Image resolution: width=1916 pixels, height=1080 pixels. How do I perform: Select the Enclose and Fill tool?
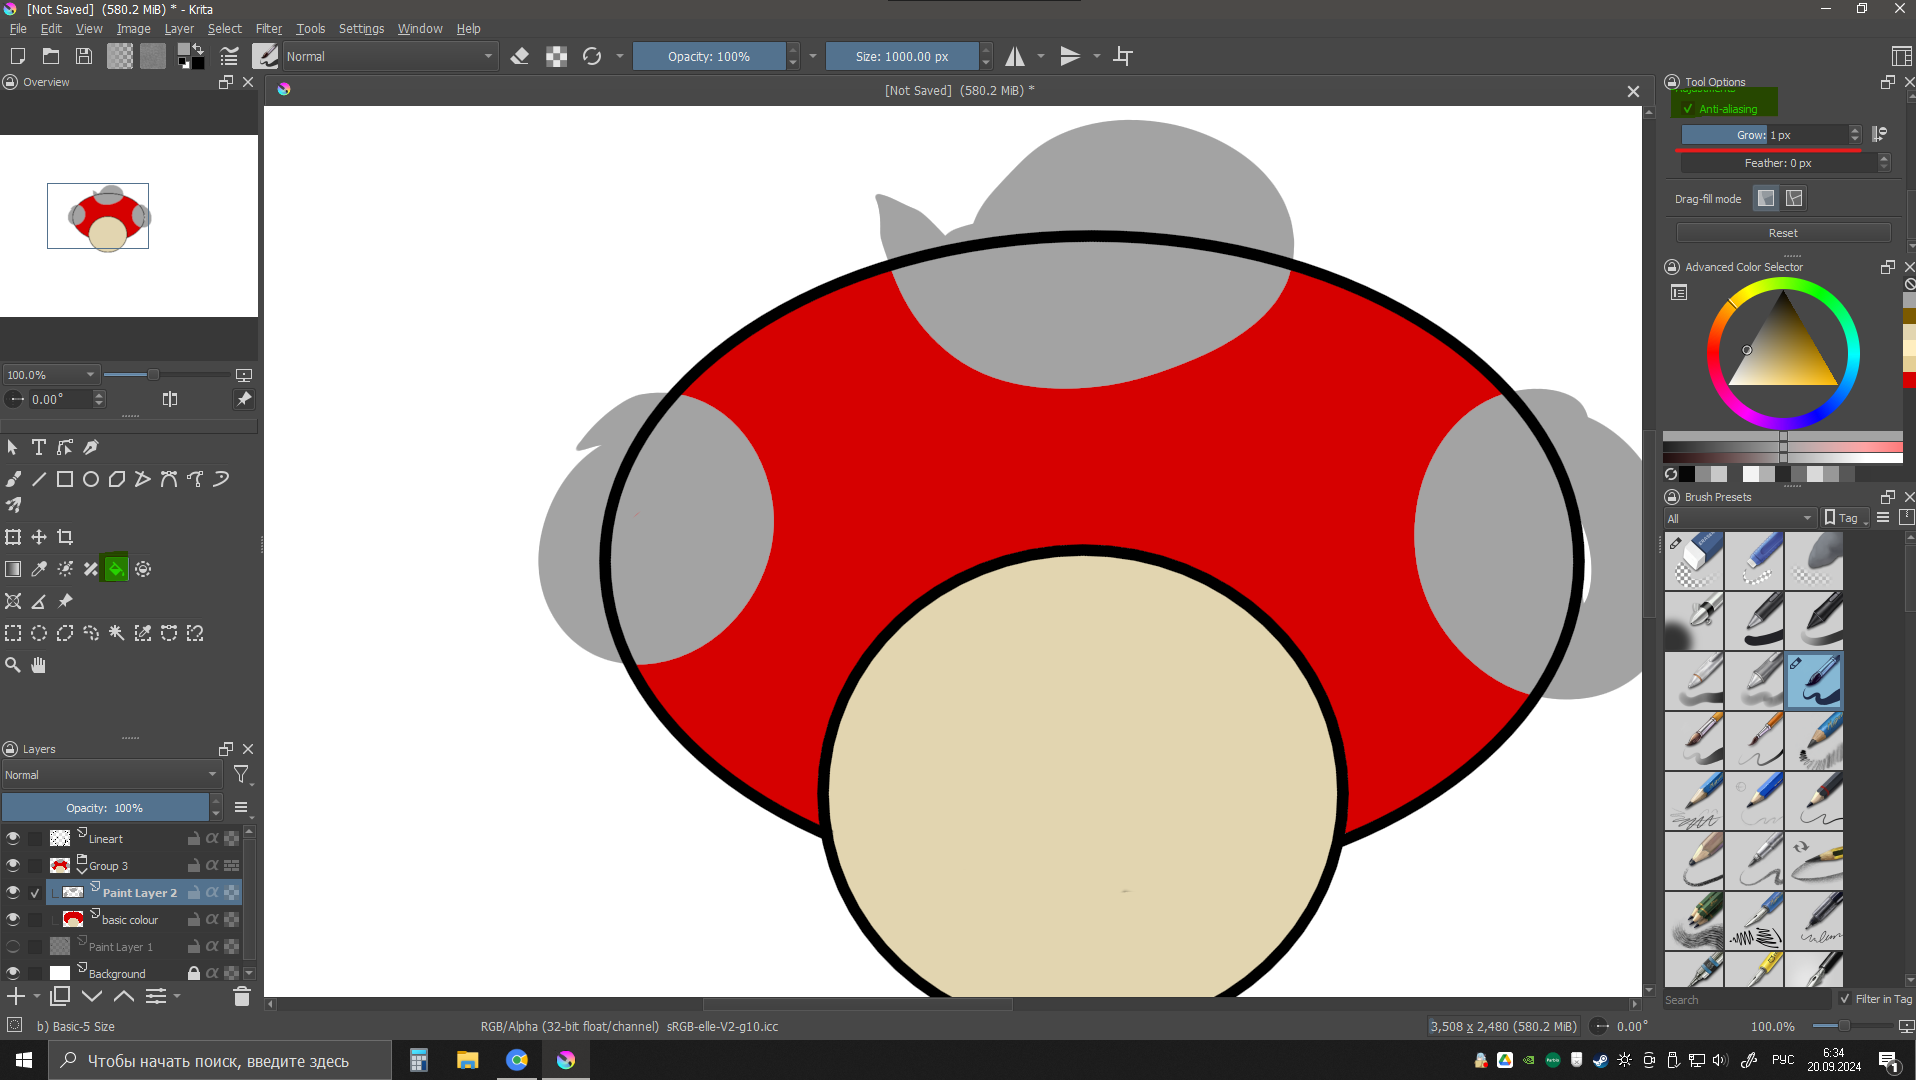[x=143, y=569]
